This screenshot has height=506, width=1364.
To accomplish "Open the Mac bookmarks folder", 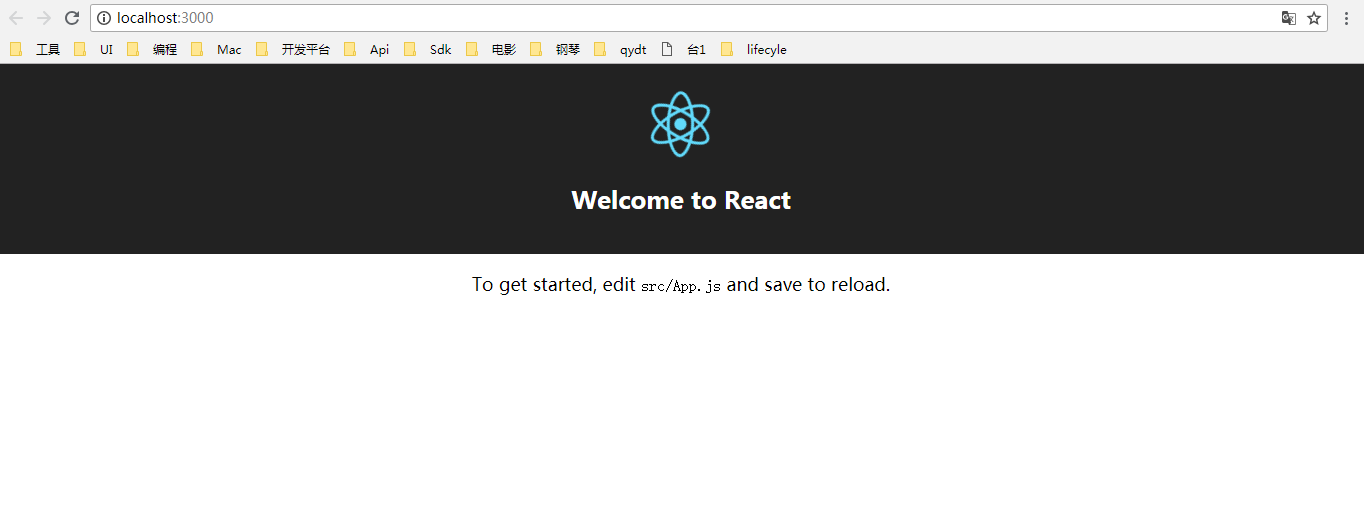I will (216, 49).
